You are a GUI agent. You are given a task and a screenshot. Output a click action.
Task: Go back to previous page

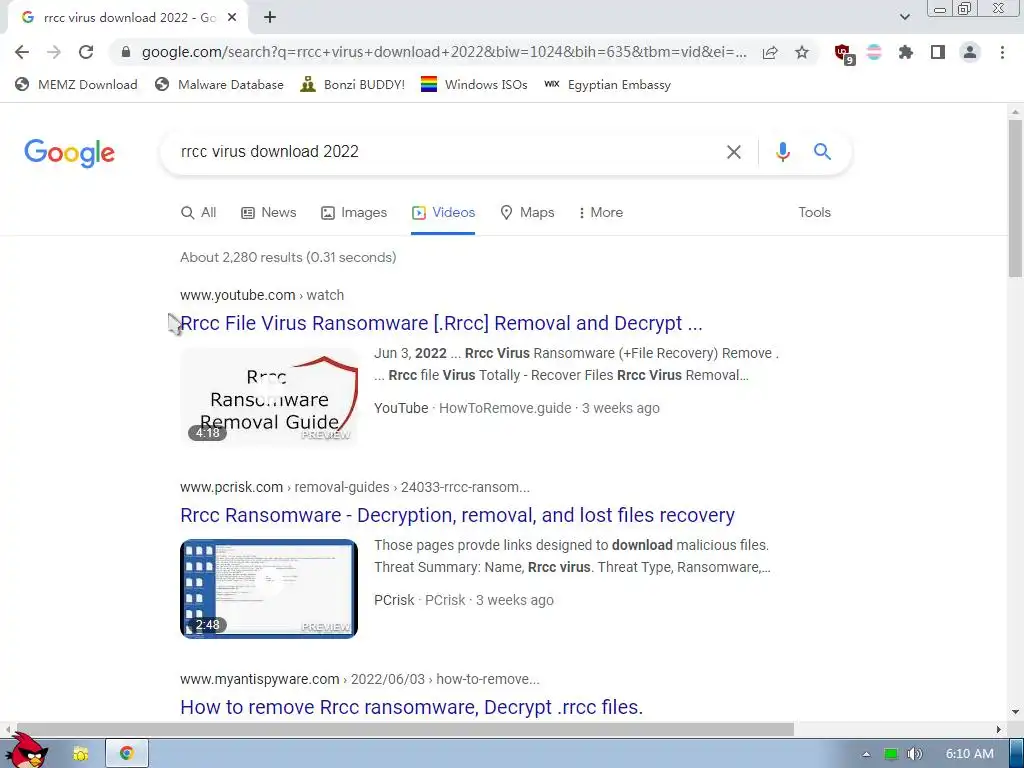point(22,52)
